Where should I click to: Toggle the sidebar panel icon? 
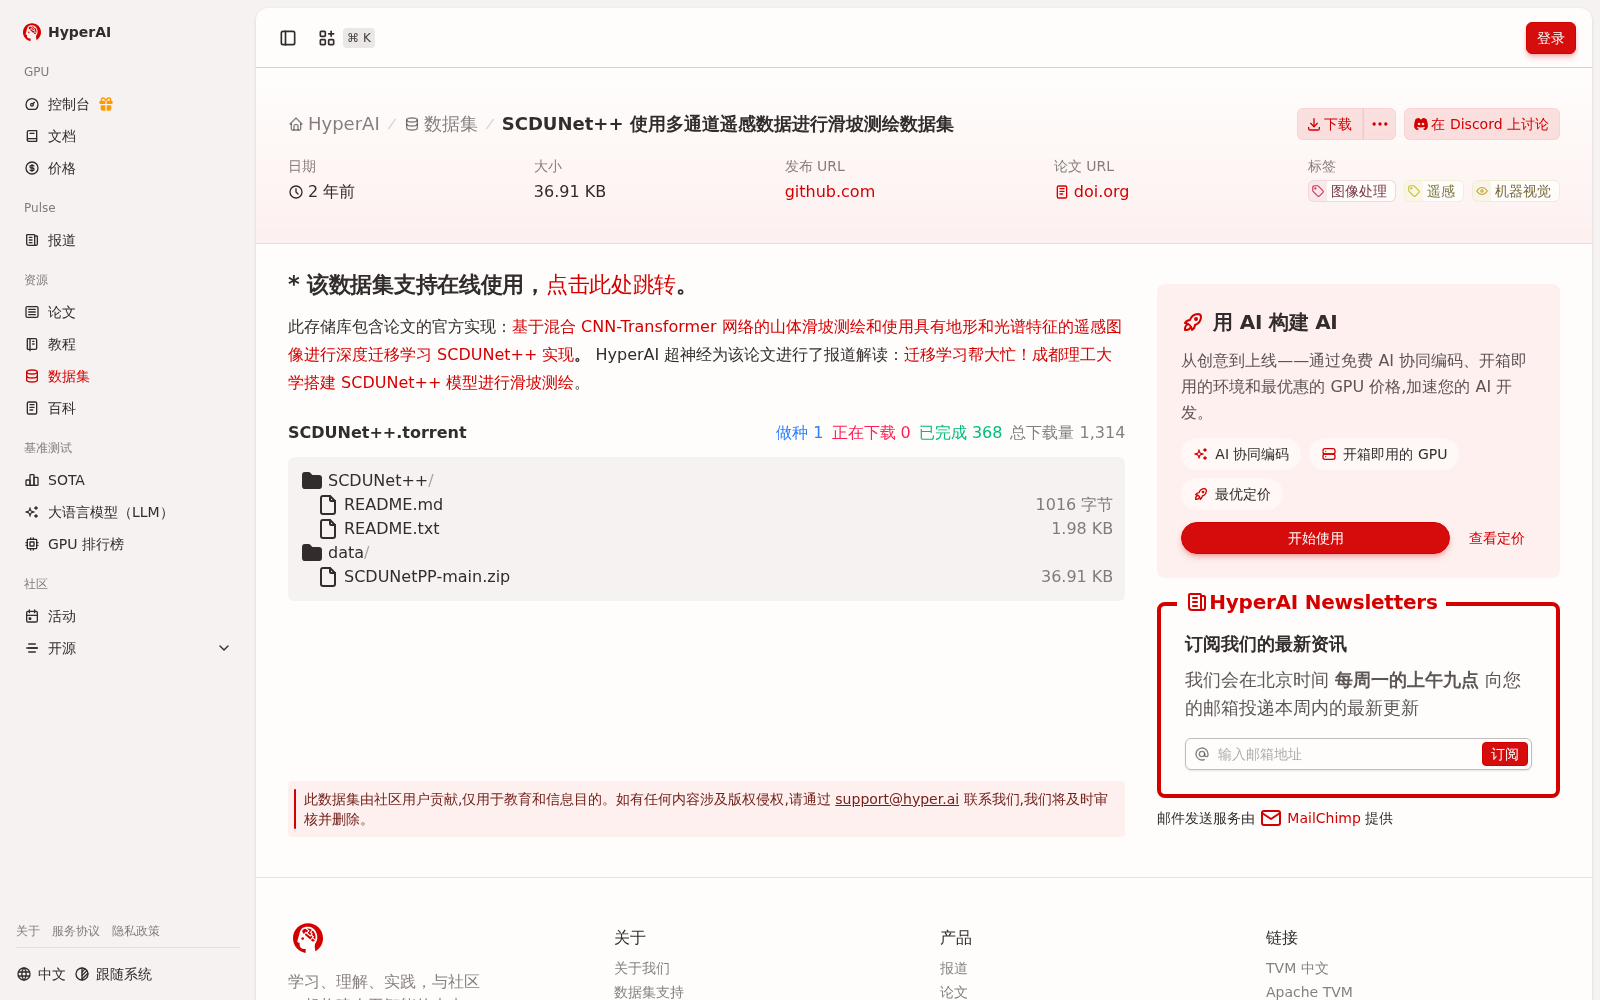[288, 38]
